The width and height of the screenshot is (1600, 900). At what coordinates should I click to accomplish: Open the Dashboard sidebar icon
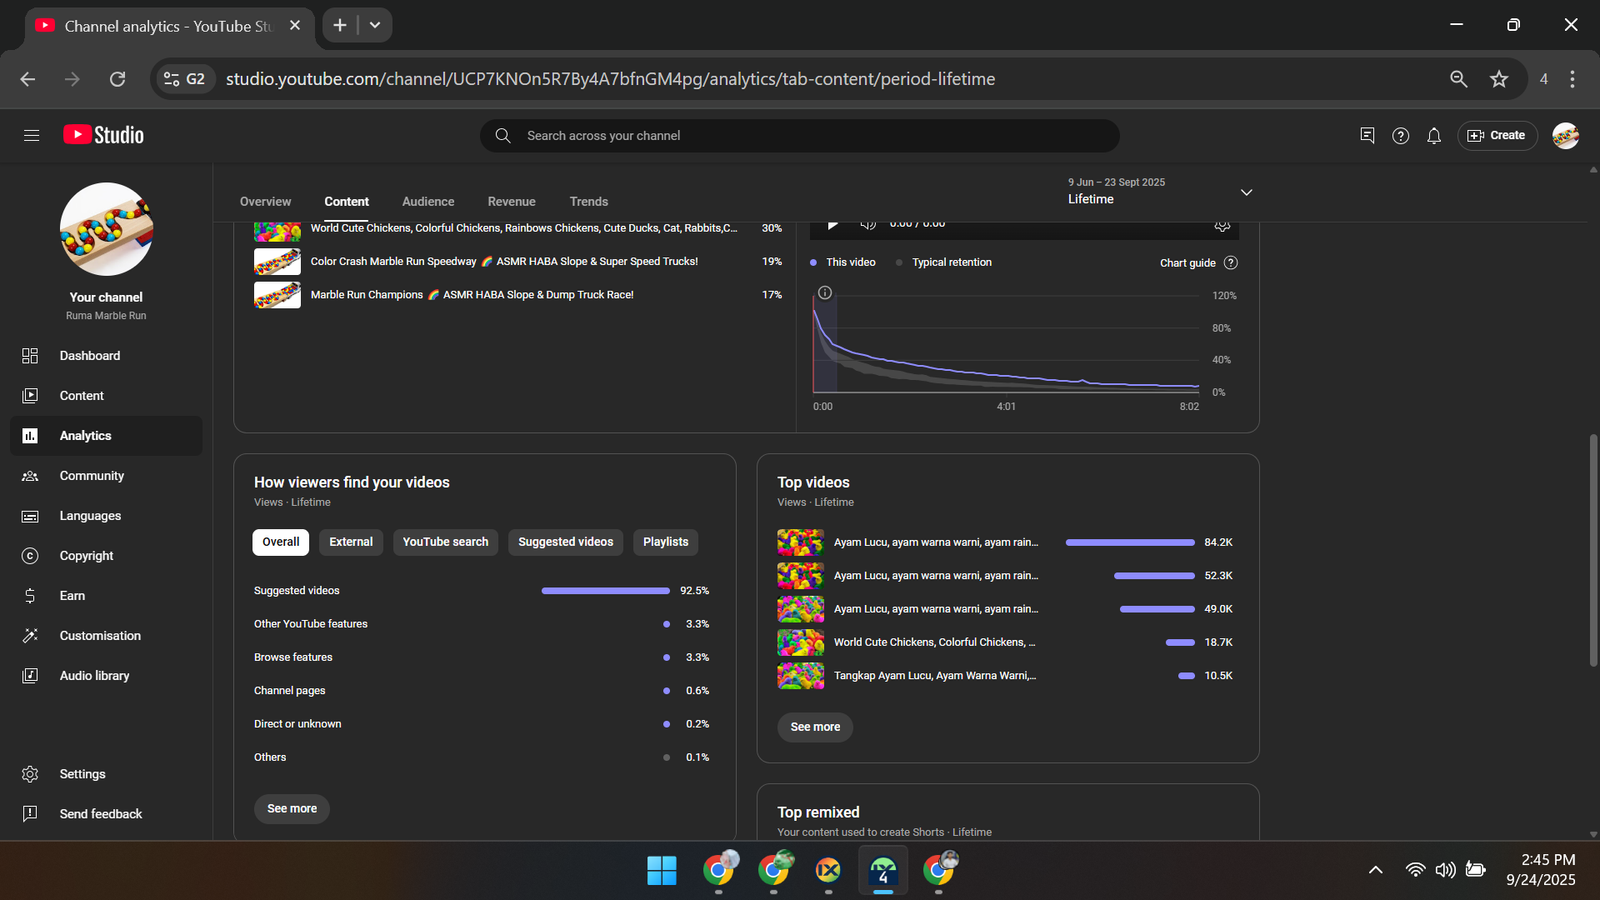coord(30,356)
